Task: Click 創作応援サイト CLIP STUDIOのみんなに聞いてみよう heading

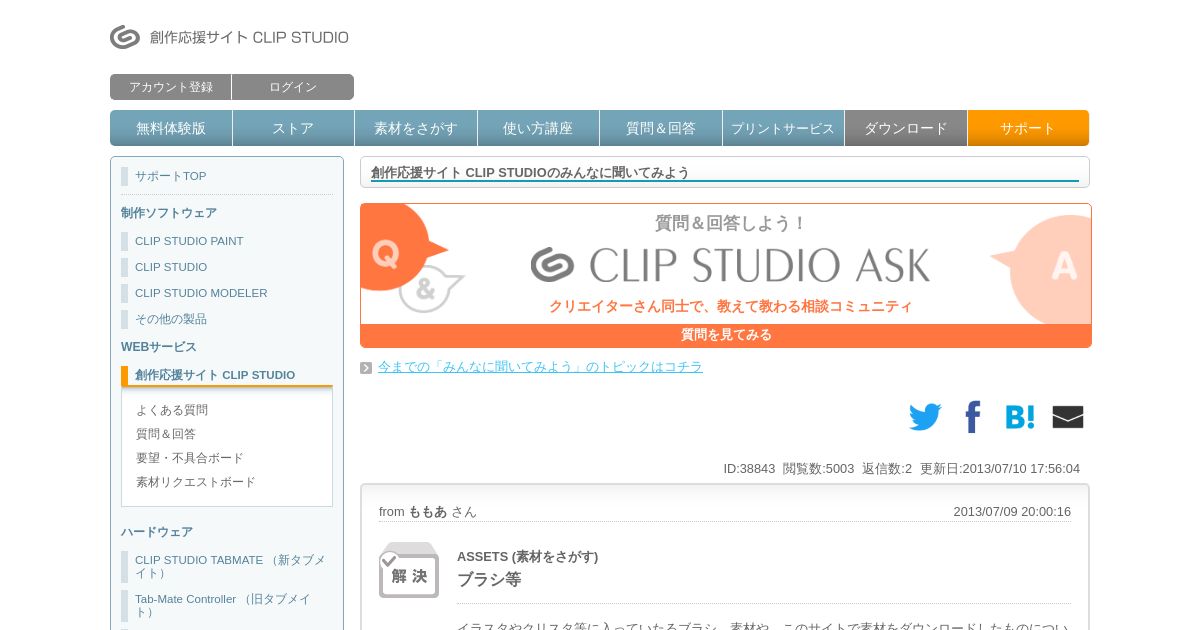Action: [x=530, y=172]
